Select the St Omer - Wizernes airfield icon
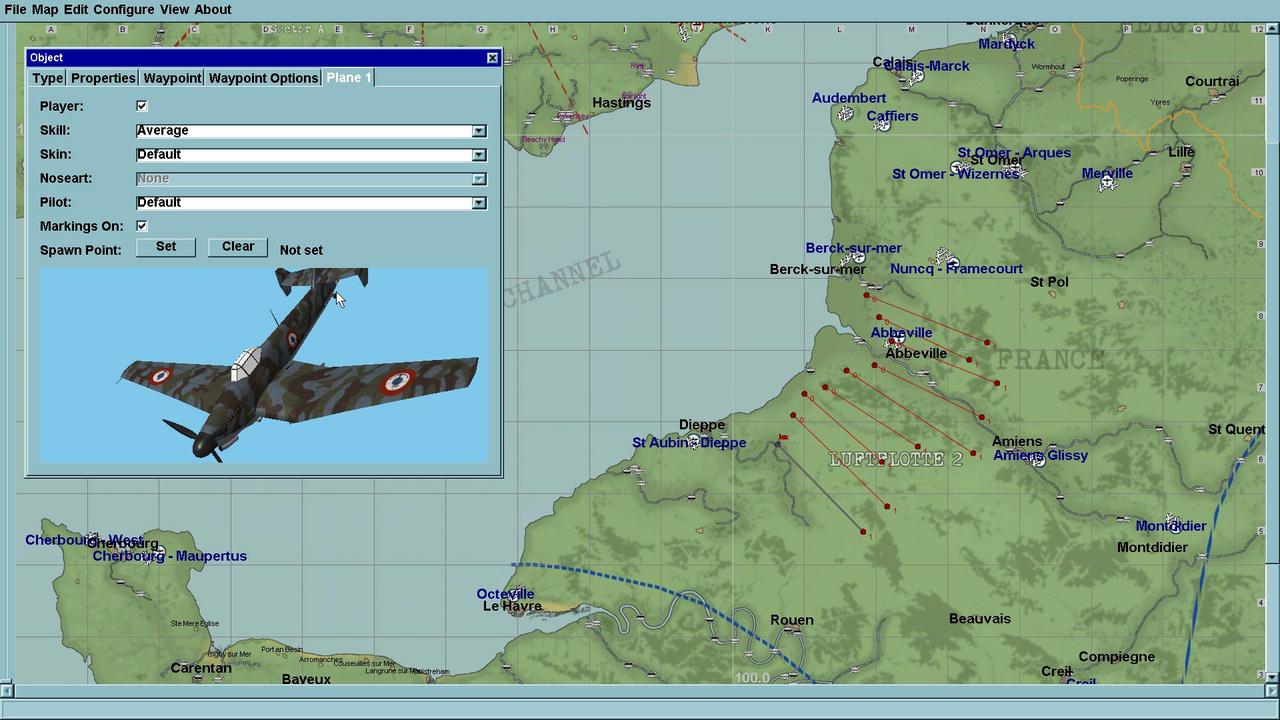Screen dimensions: 1280x720 [x=957, y=167]
